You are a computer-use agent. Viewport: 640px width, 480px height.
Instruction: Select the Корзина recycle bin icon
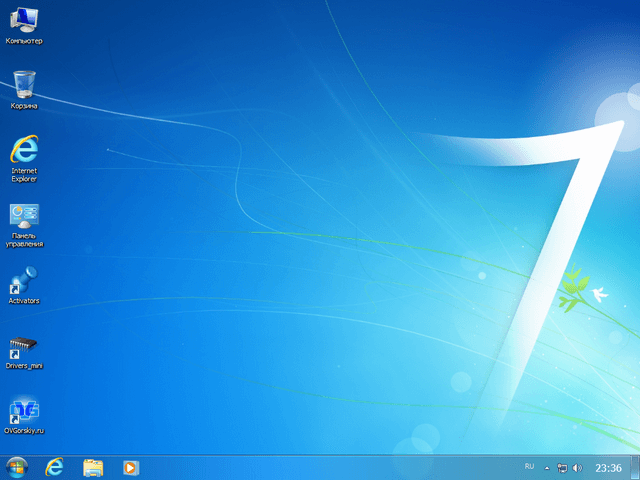pos(24,86)
